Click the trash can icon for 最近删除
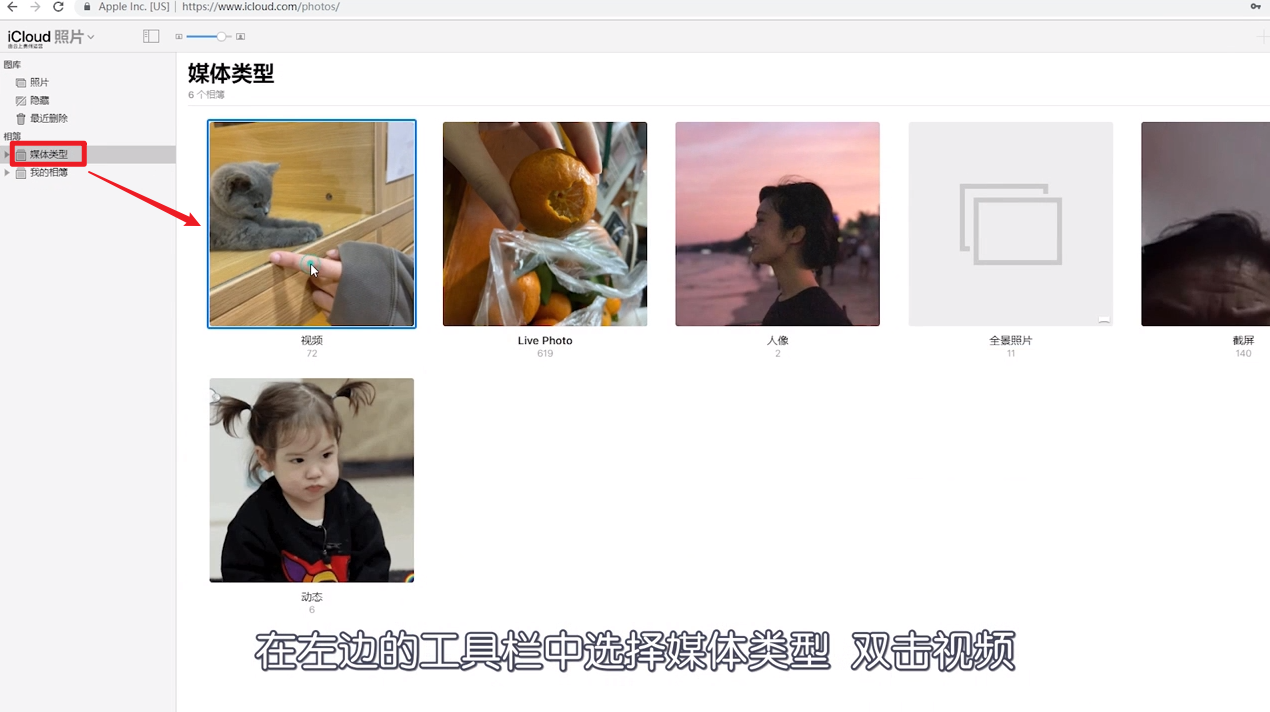 click(21, 119)
